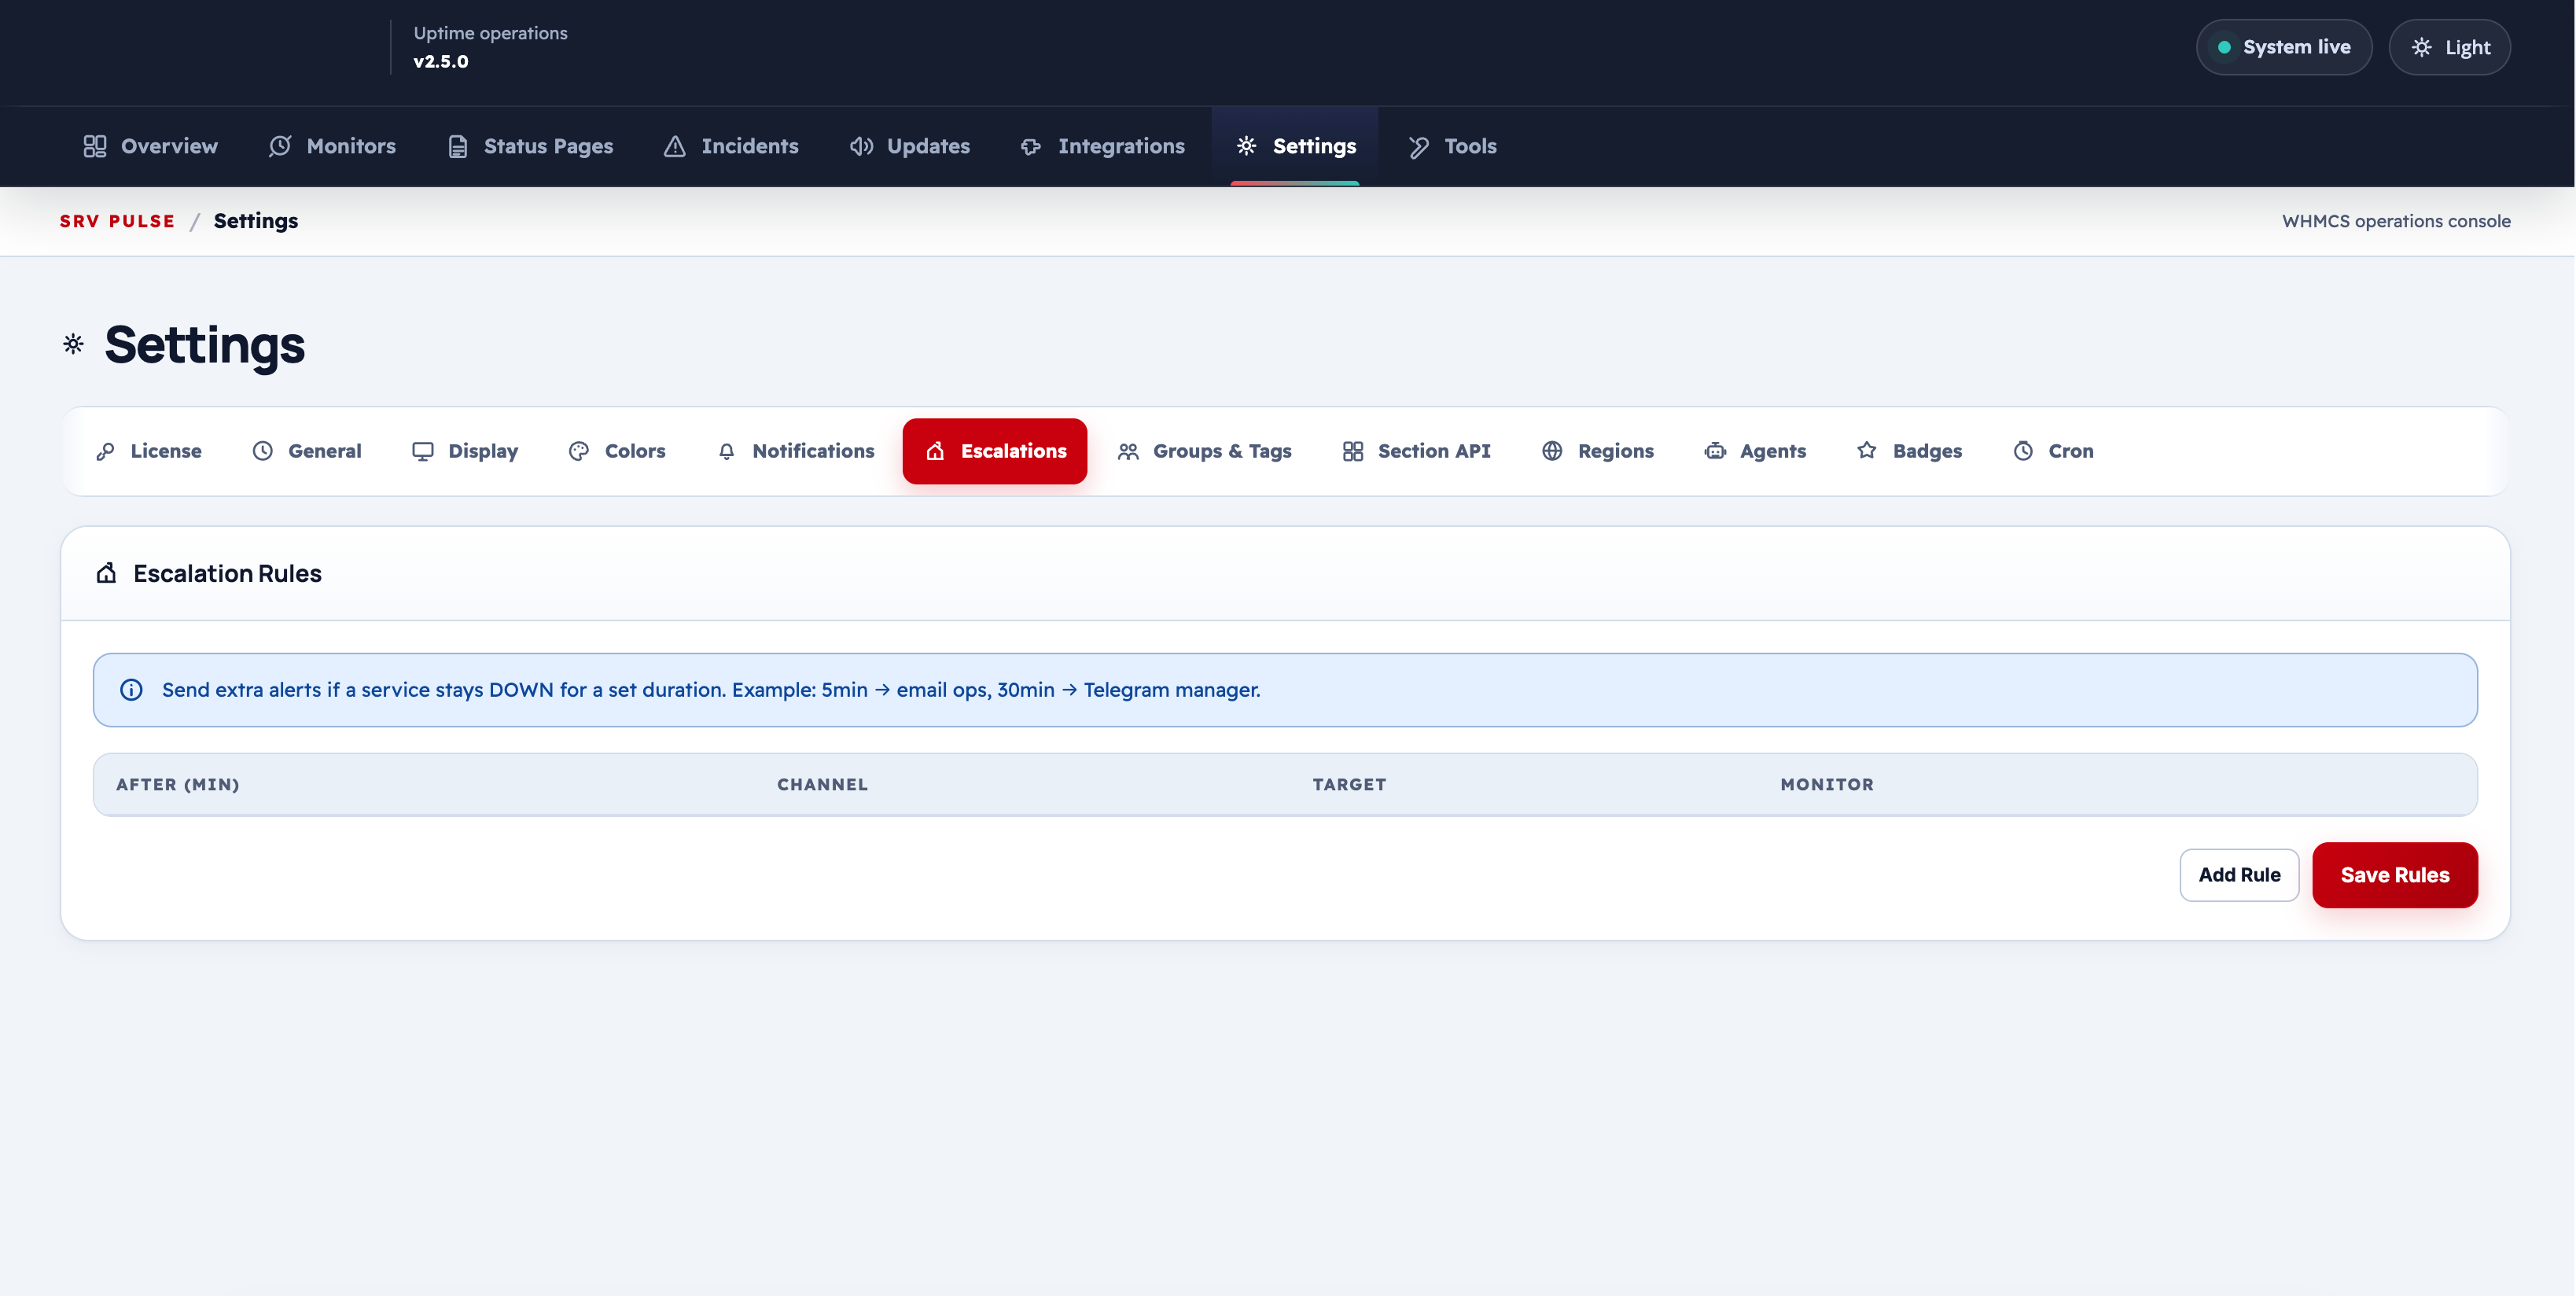
Task: Go to Monitors section
Action: pos(333,146)
